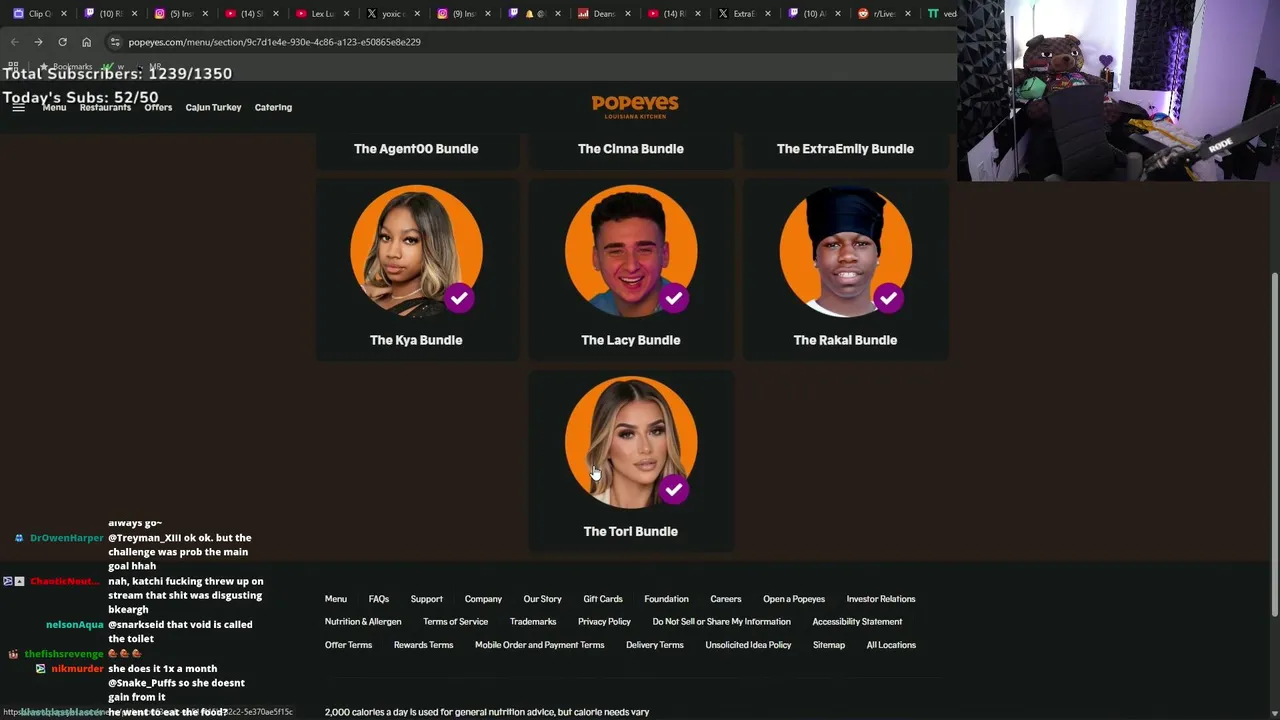
Task: Open the All Locations footer link
Action: [x=891, y=645]
